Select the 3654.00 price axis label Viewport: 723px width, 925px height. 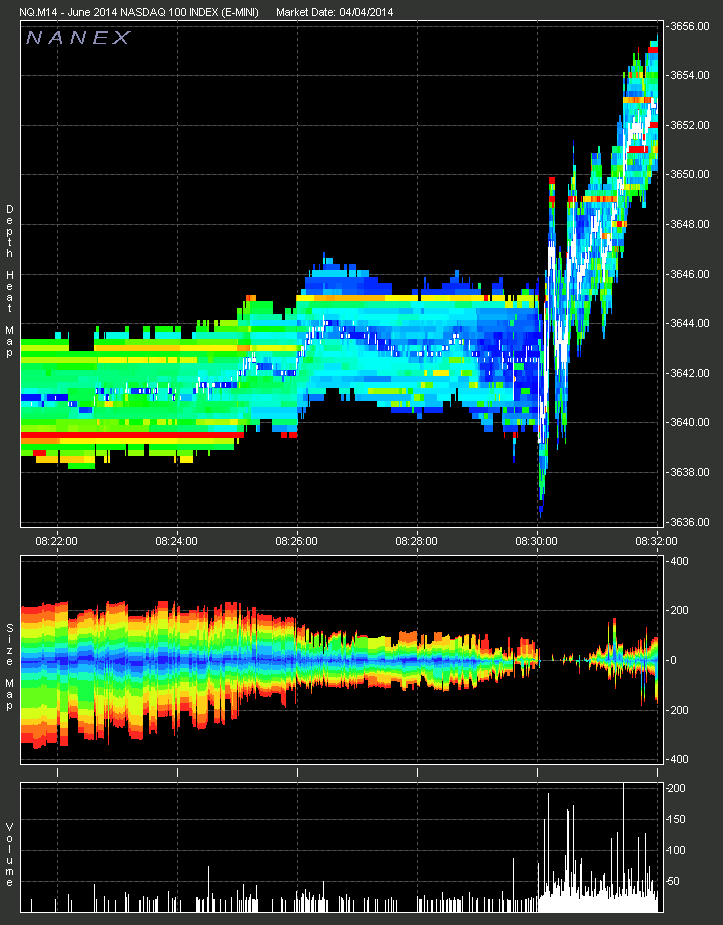pyautogui.click(x=689, y=76)
